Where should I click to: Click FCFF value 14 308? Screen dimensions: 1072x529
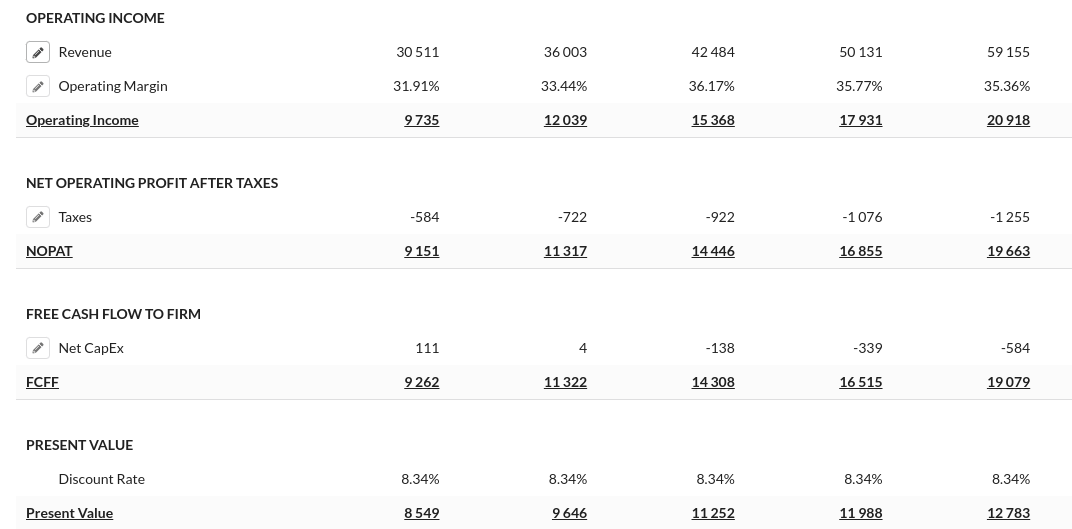click(x=713, y=382)
